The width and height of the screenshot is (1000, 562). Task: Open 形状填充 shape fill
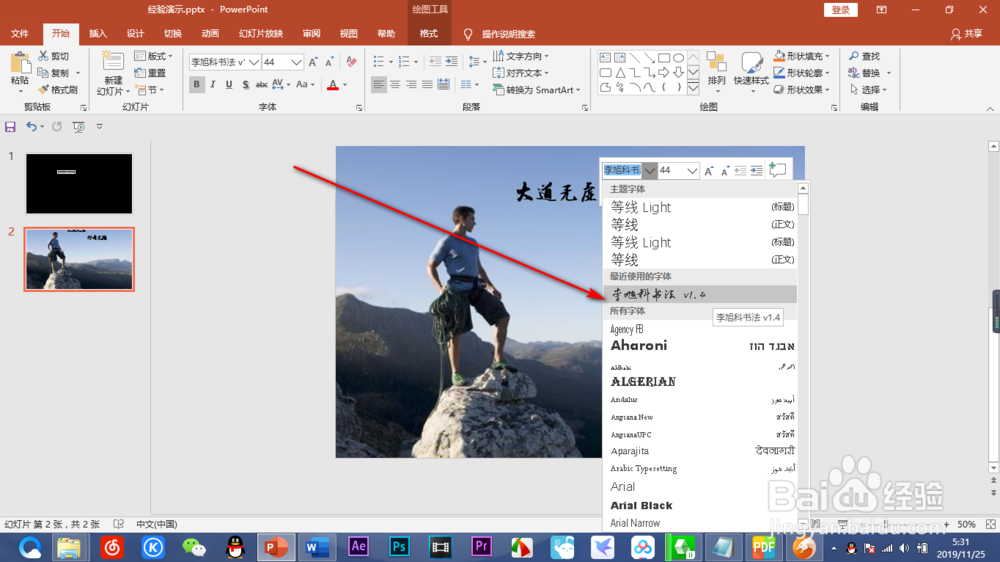[802, 56]
